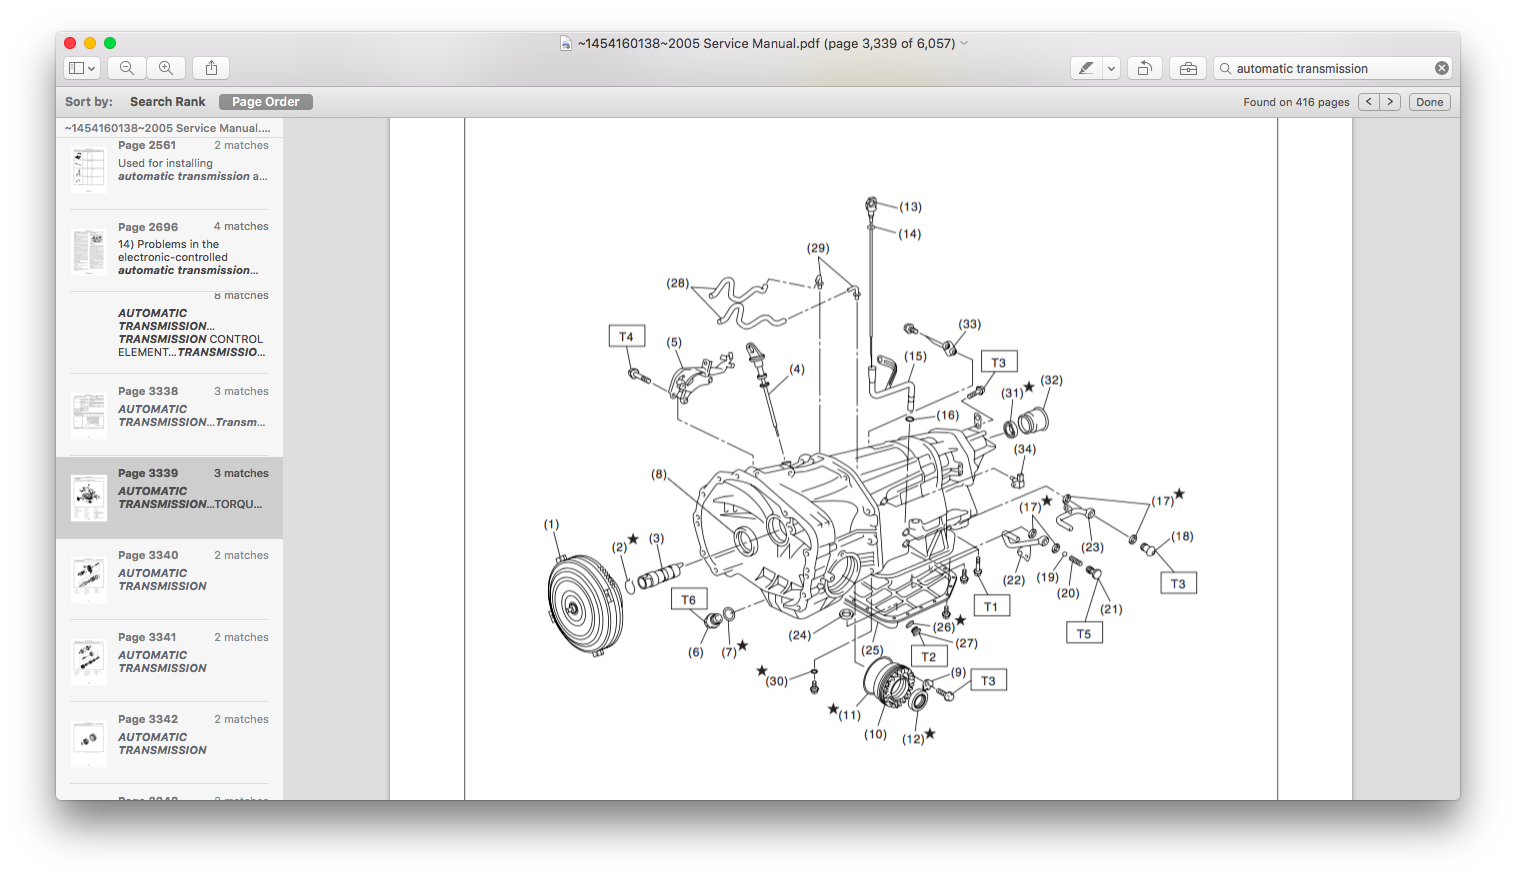Click the magnifying glass in search field
1516x880 pixels.
[x=1225, y=68]
